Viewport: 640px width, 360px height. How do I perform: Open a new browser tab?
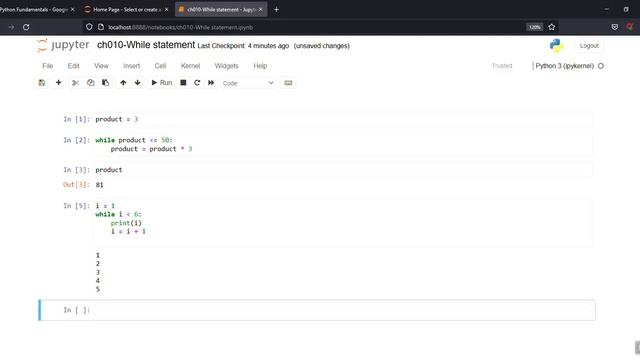(x=276, y=9)
